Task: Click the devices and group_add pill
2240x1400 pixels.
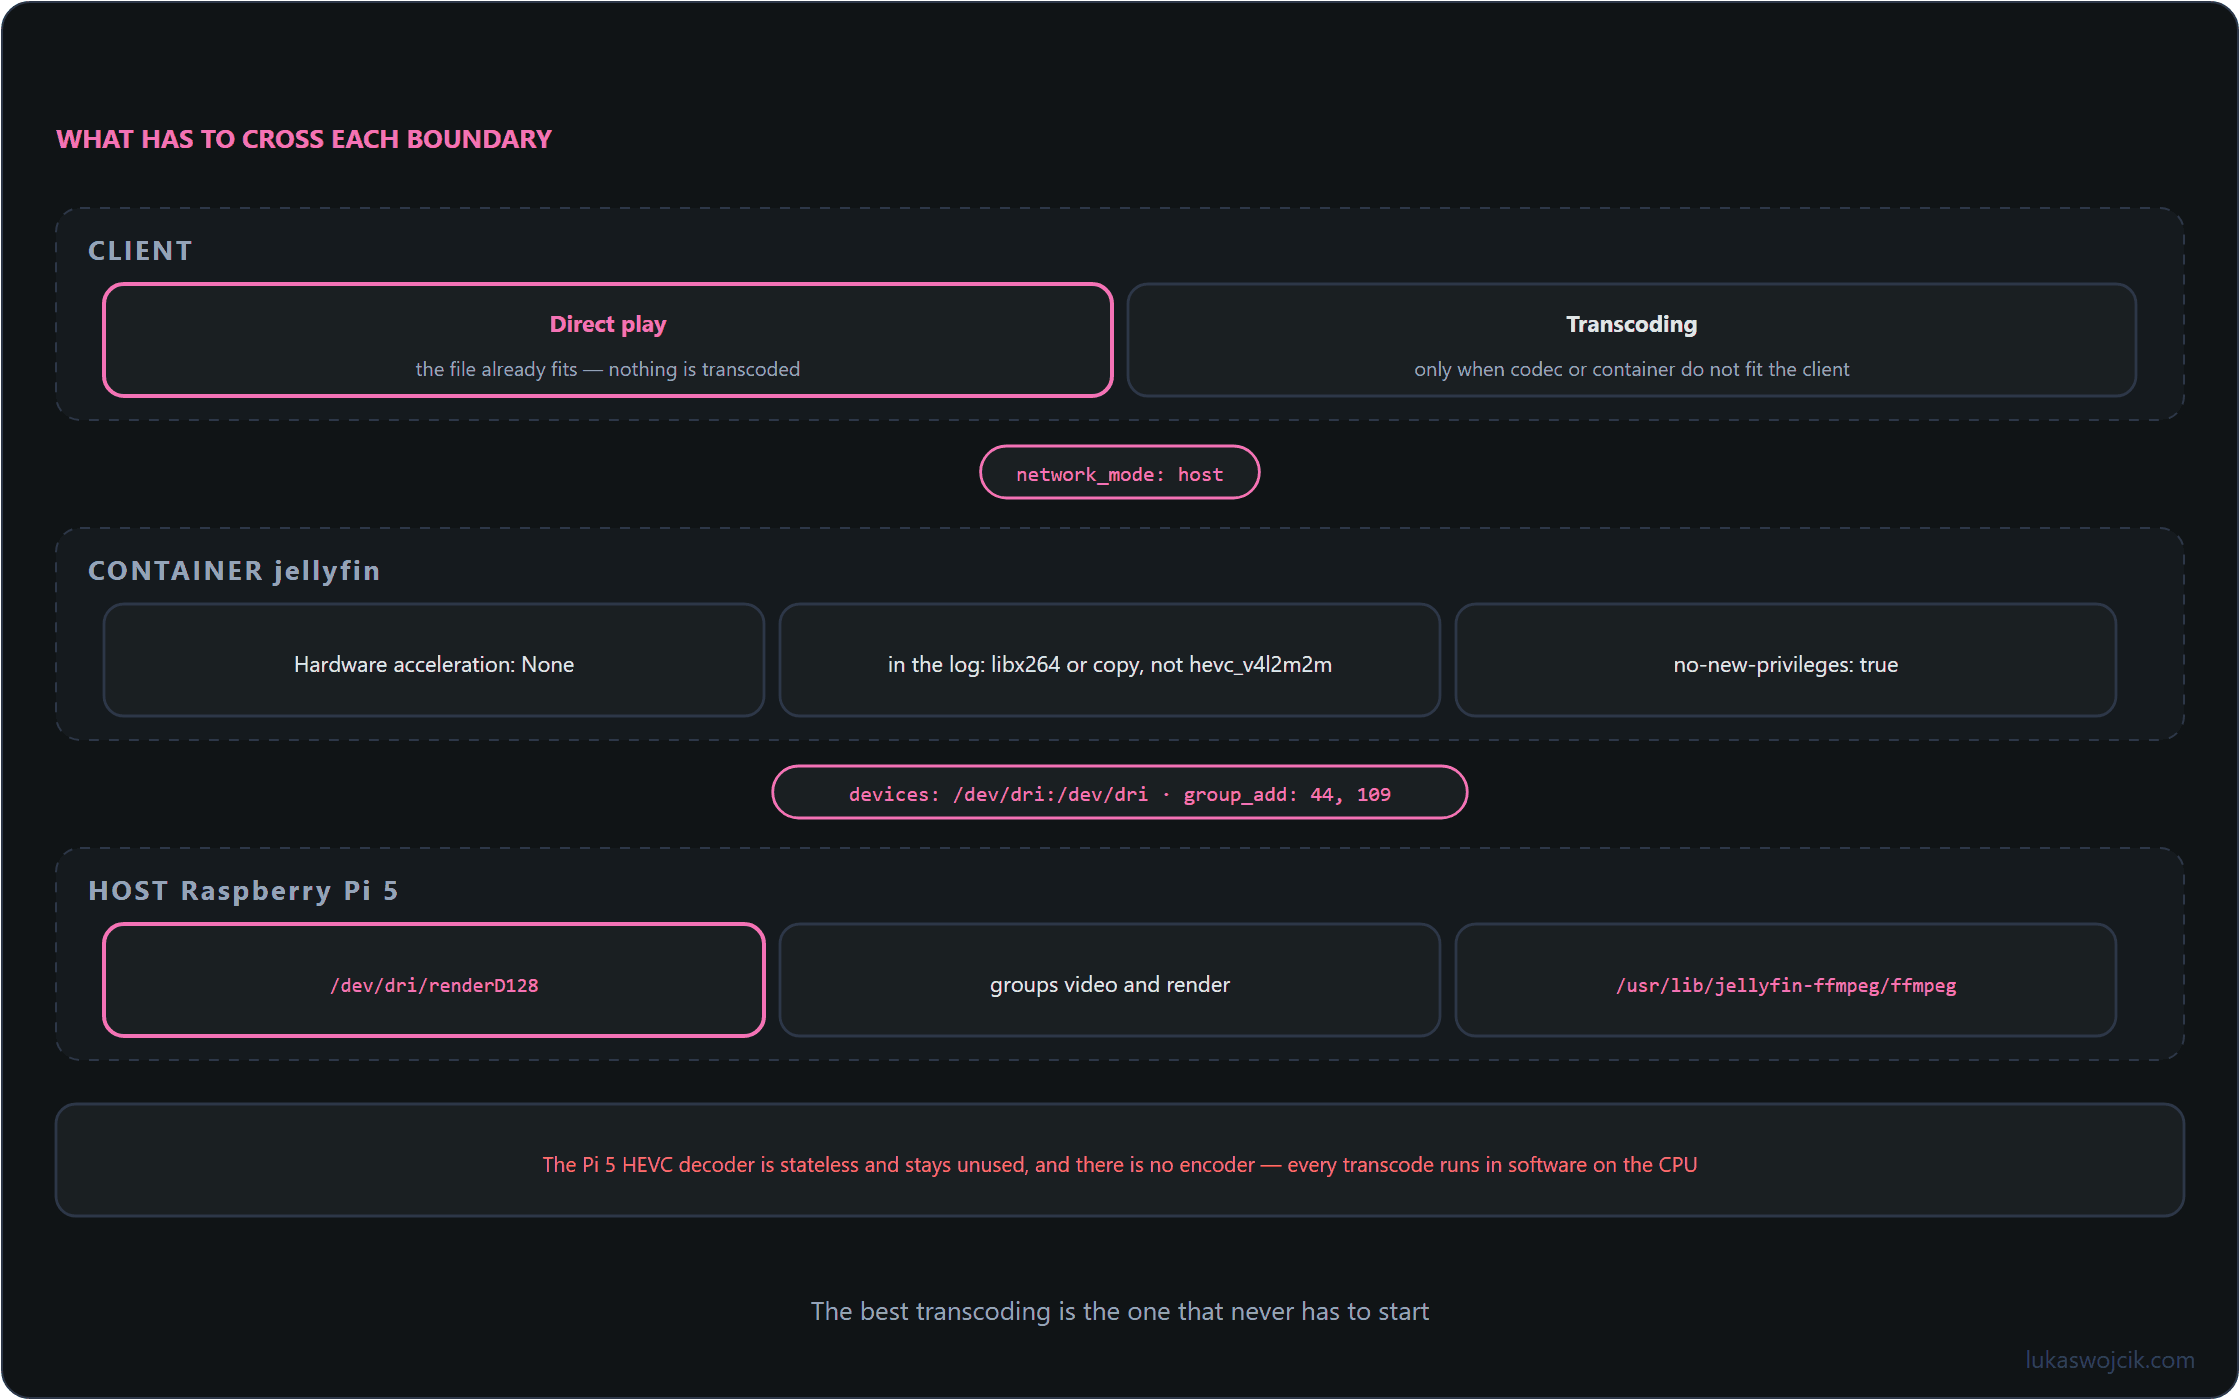Action: (1119, 793)
